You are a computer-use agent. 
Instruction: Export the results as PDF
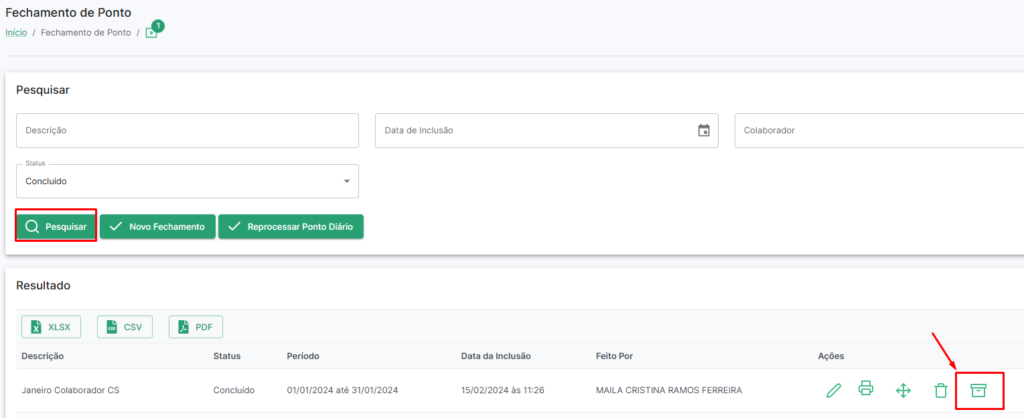(196, 327)
